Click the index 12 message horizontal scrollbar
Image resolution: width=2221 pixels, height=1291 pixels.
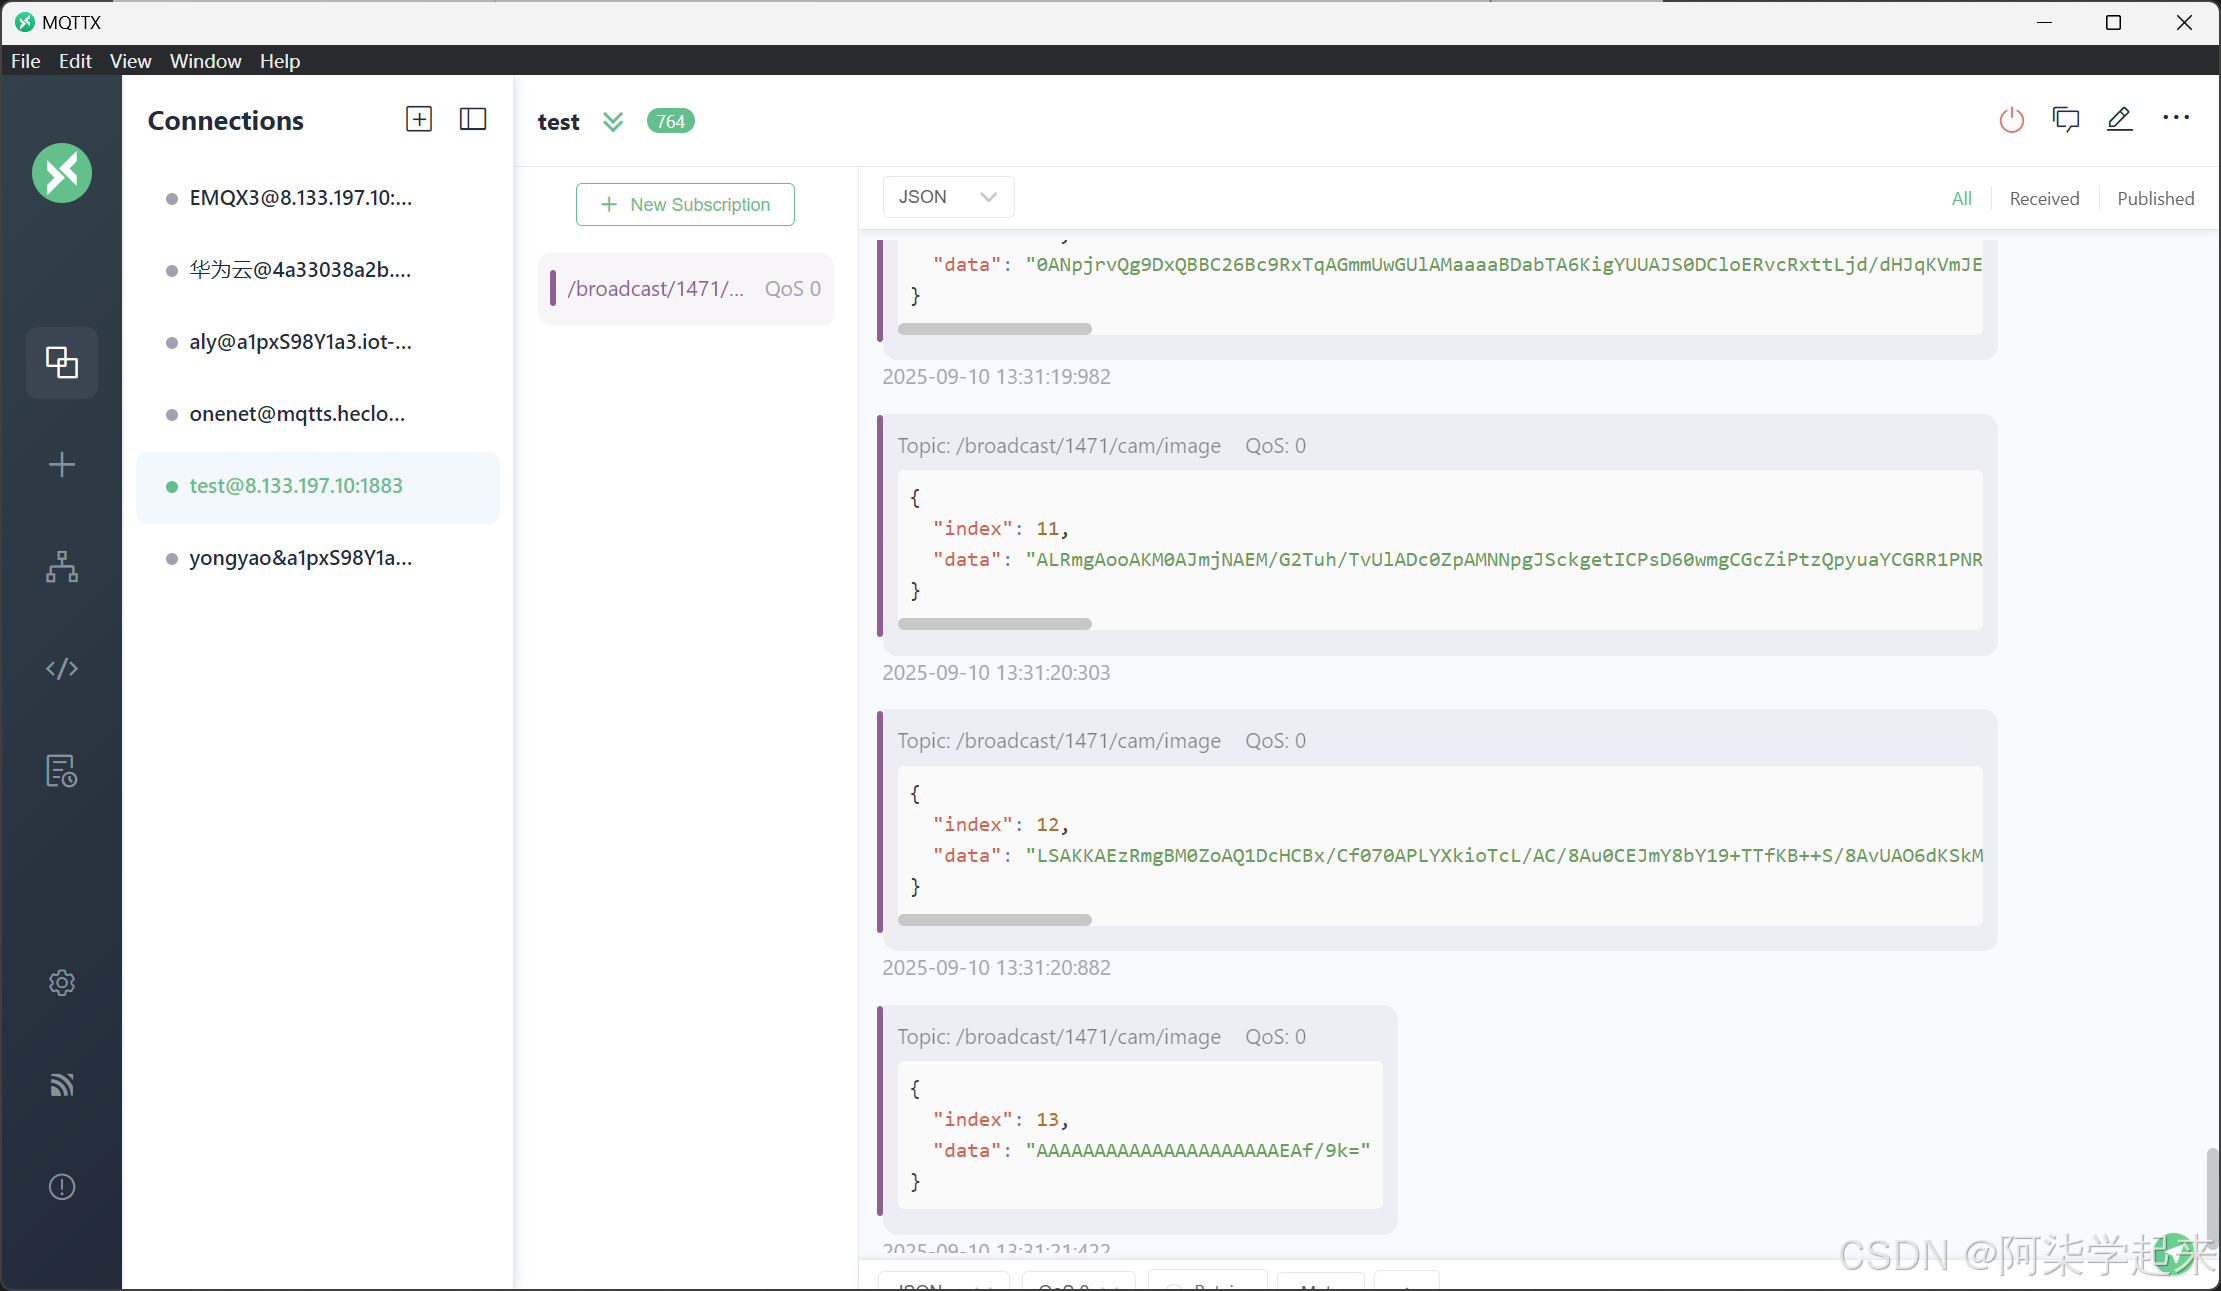(x=994, y=920)
